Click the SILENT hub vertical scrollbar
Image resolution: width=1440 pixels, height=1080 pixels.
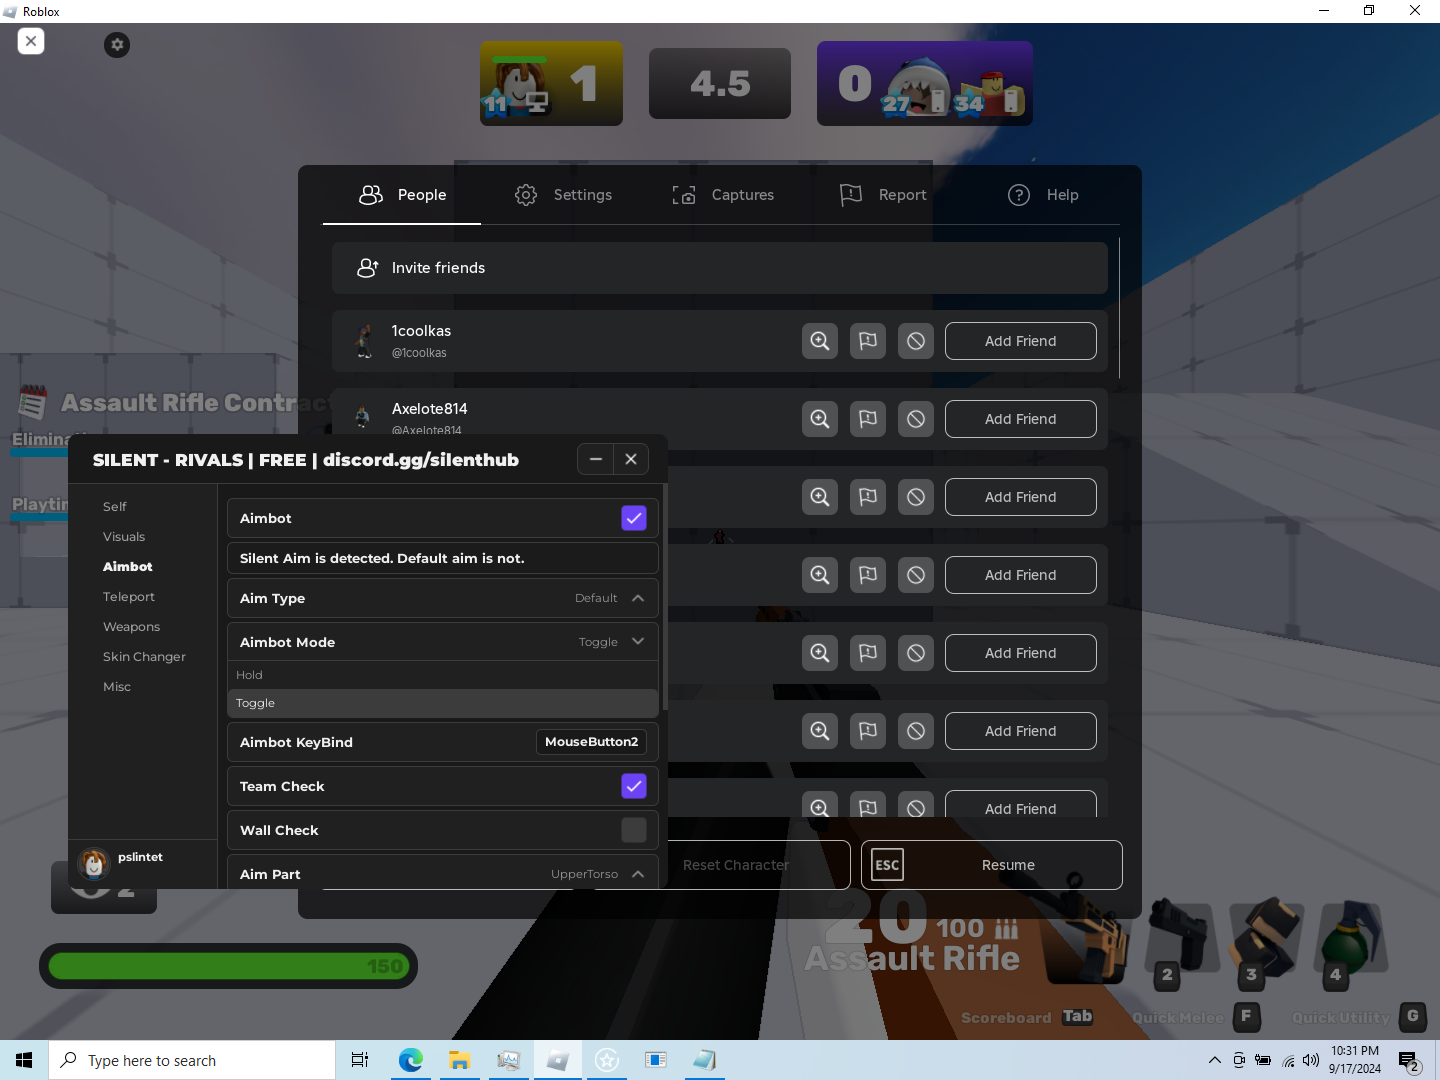click(x=664, y=597)
